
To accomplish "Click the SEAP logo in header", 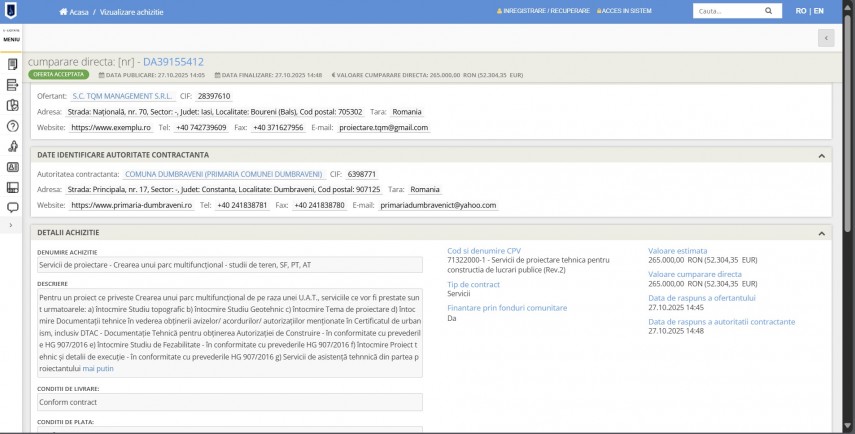I will (x=12, y=11).
